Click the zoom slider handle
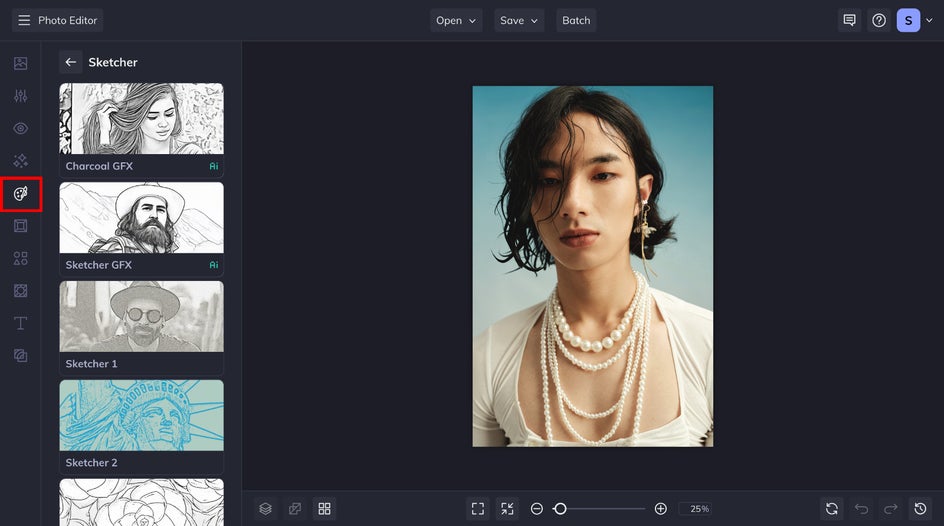The width and height of the screenshot is (944, 526). click(x=560, y=509)
